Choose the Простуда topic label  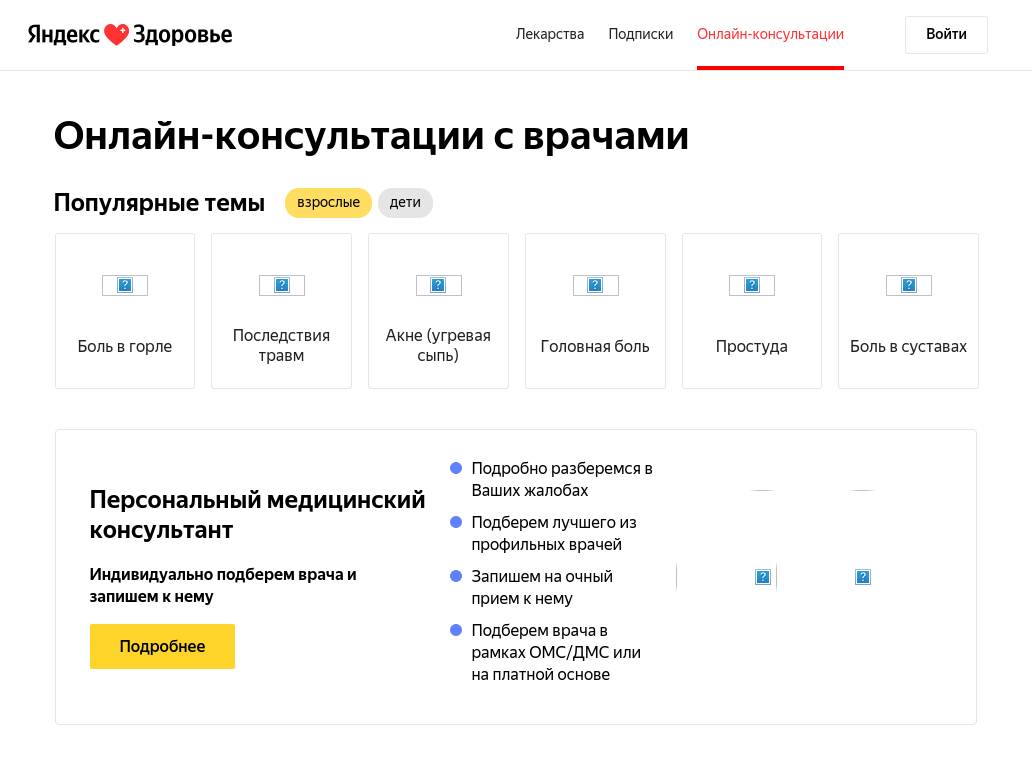[x=751, y=347]
